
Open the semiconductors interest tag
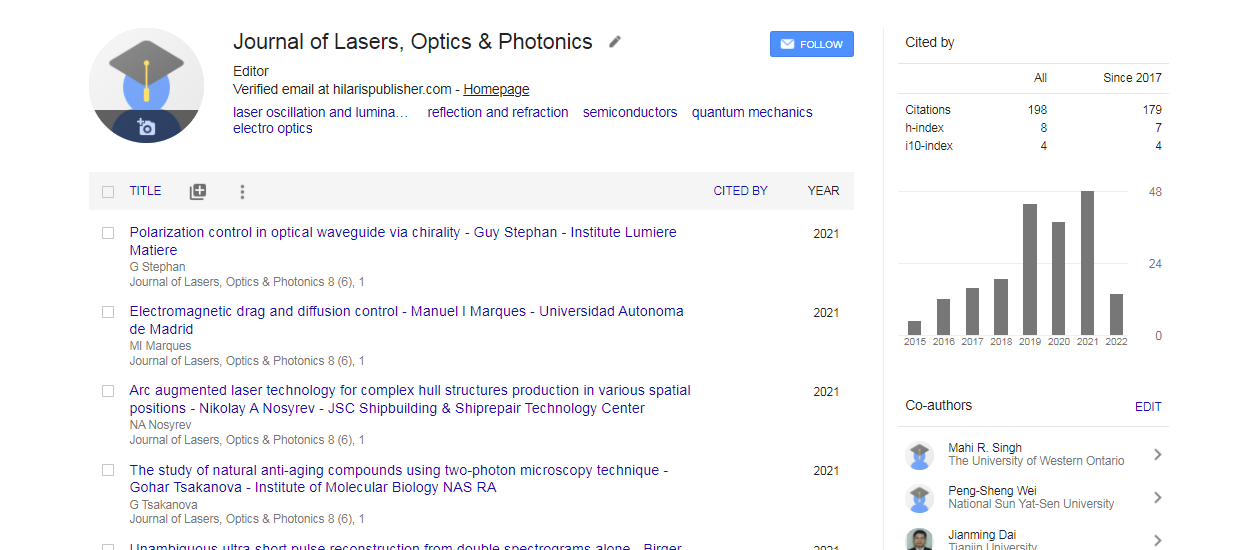coord(630,113)
